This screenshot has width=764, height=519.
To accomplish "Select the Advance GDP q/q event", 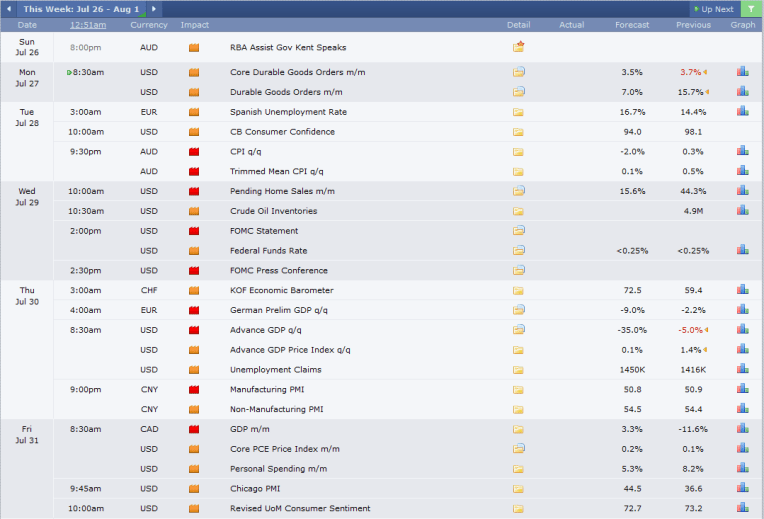I will pos(266,330).
